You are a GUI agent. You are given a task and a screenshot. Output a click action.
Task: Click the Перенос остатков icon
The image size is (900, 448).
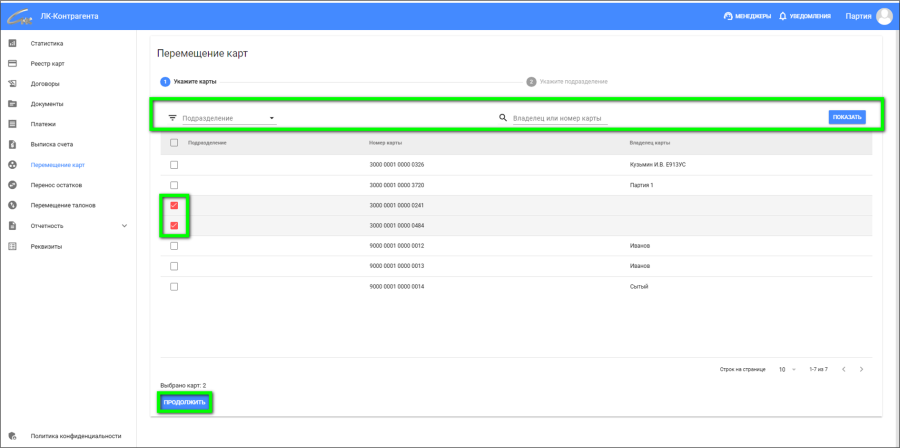click(12, 185)
